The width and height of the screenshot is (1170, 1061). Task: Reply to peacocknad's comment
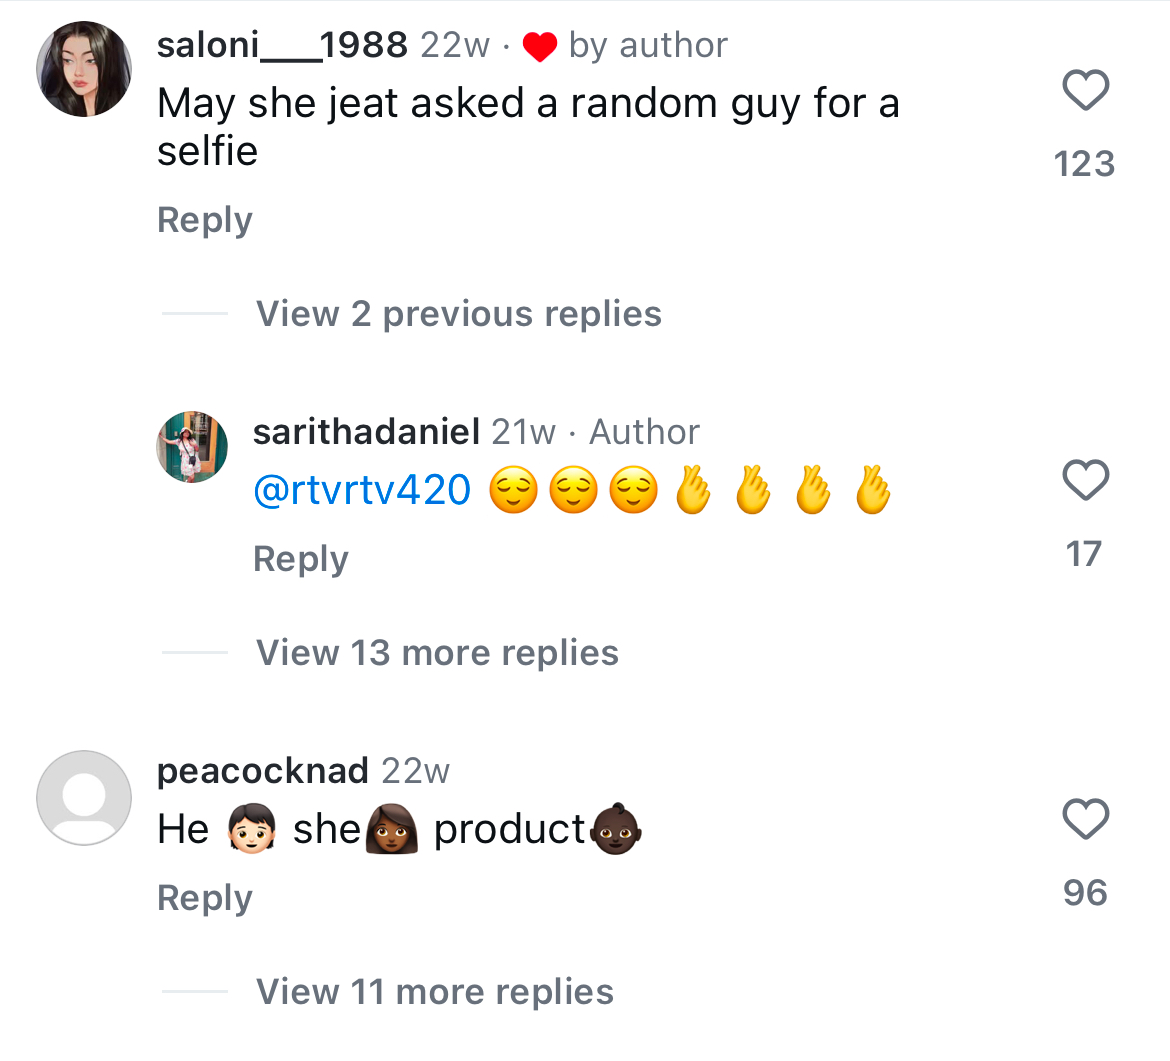coord(205,898)
